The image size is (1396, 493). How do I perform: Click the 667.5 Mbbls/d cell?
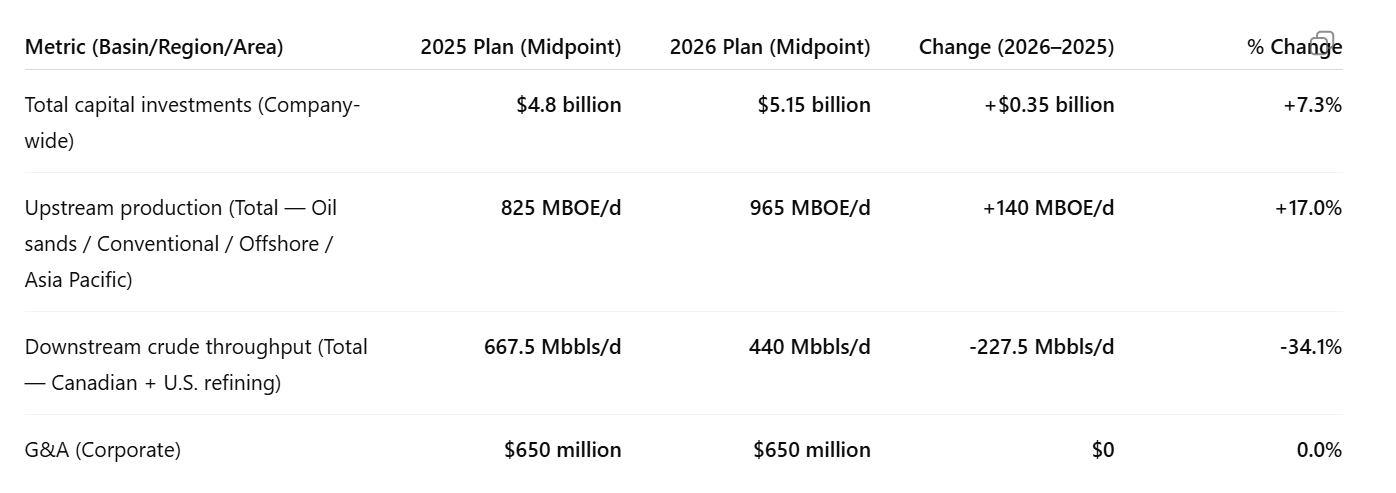click(x=553, y=347)
